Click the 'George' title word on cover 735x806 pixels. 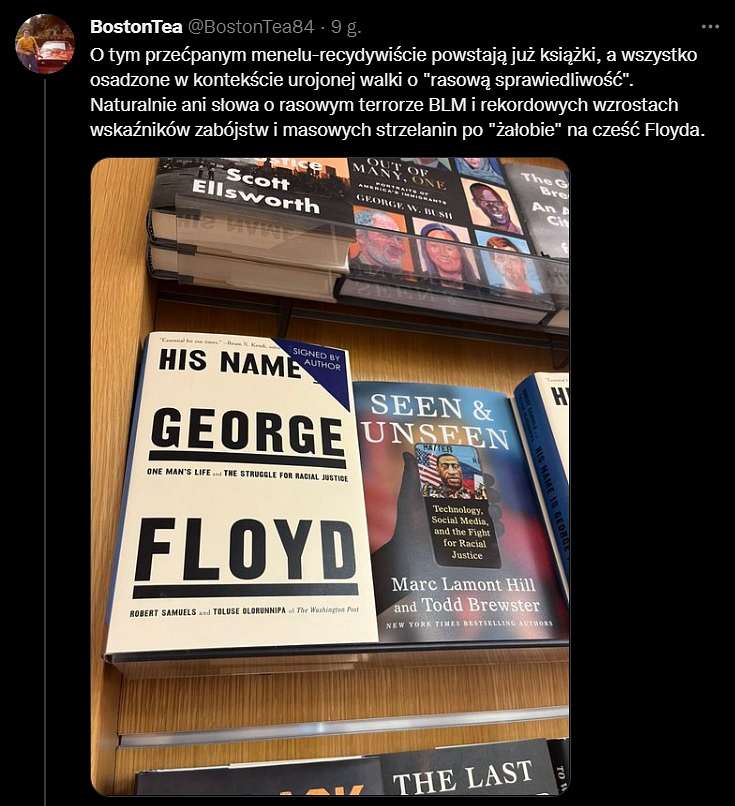247,434
